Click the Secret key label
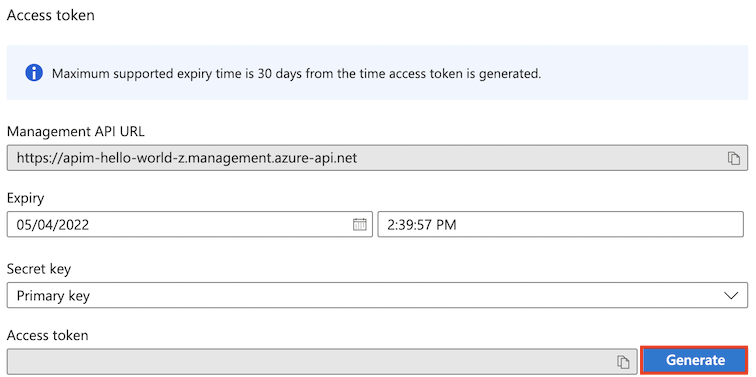Viewport: 756px width, 377px height. pos(39,269)
